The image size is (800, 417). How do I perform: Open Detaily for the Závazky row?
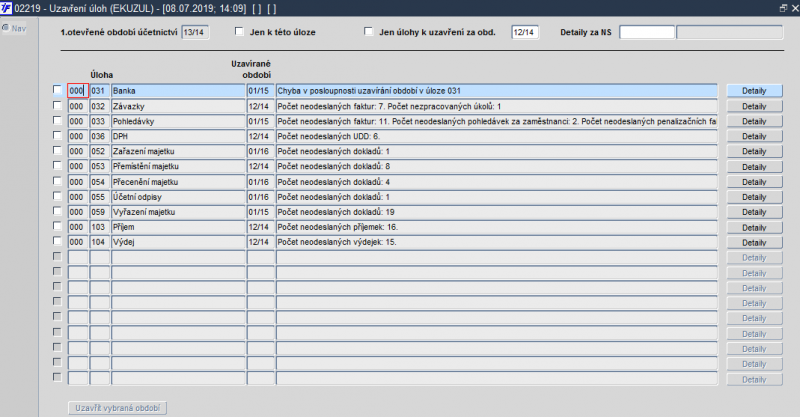pos(754,106)
